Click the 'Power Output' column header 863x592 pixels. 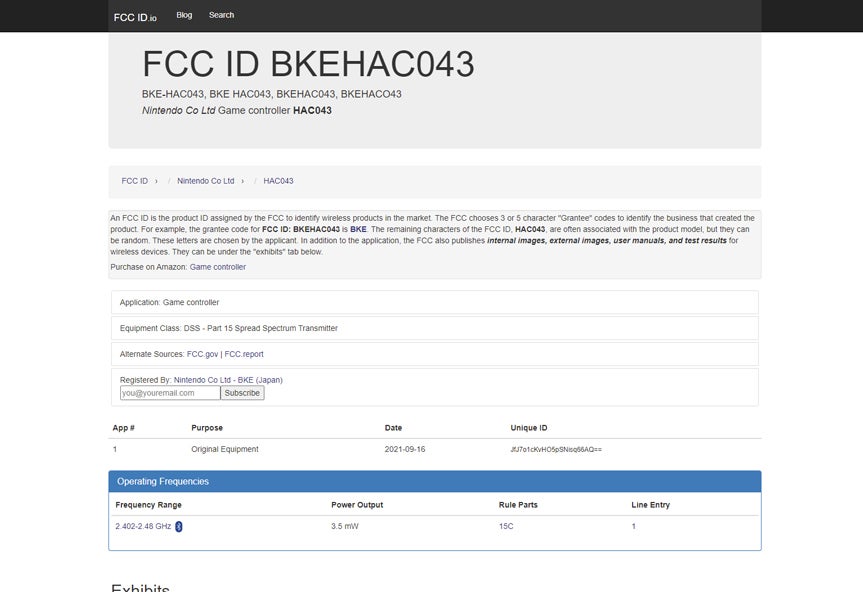click(357, 505)
